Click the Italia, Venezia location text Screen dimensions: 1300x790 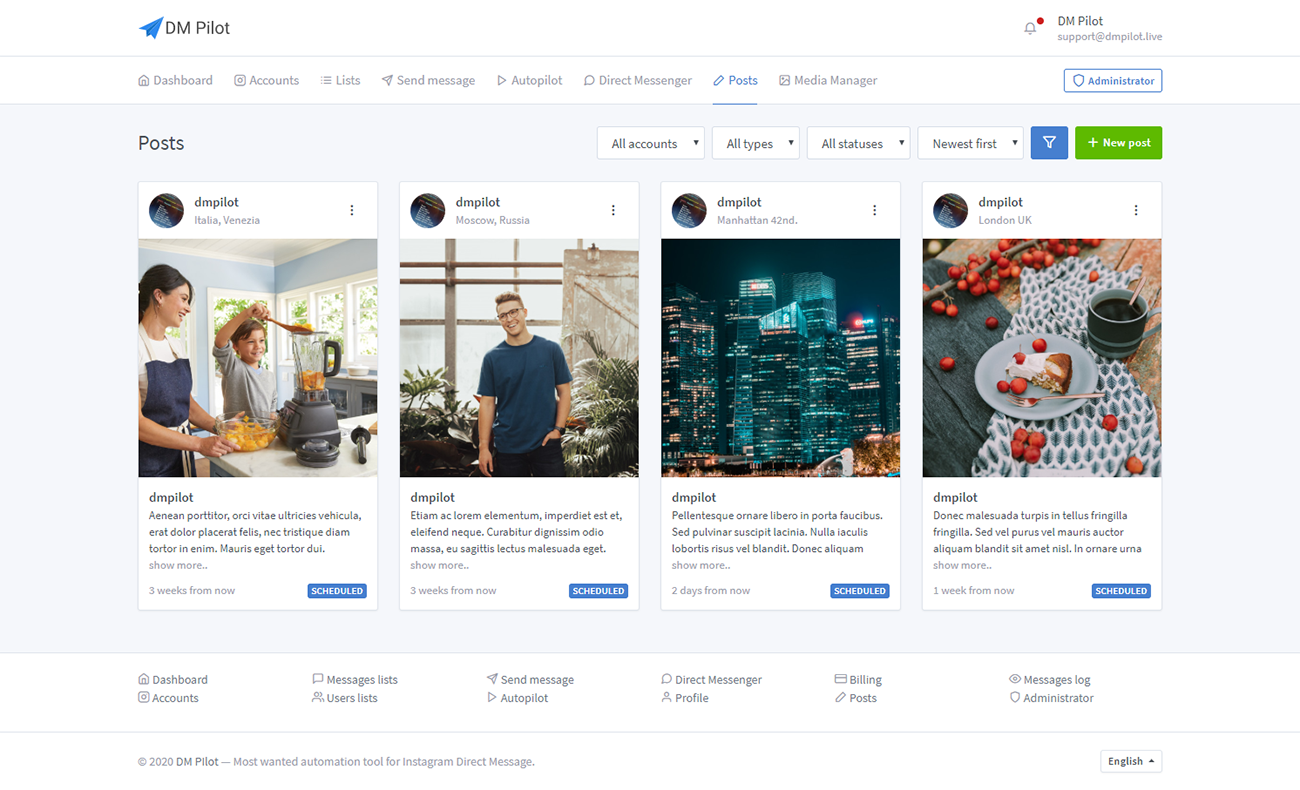coord(227,220)
